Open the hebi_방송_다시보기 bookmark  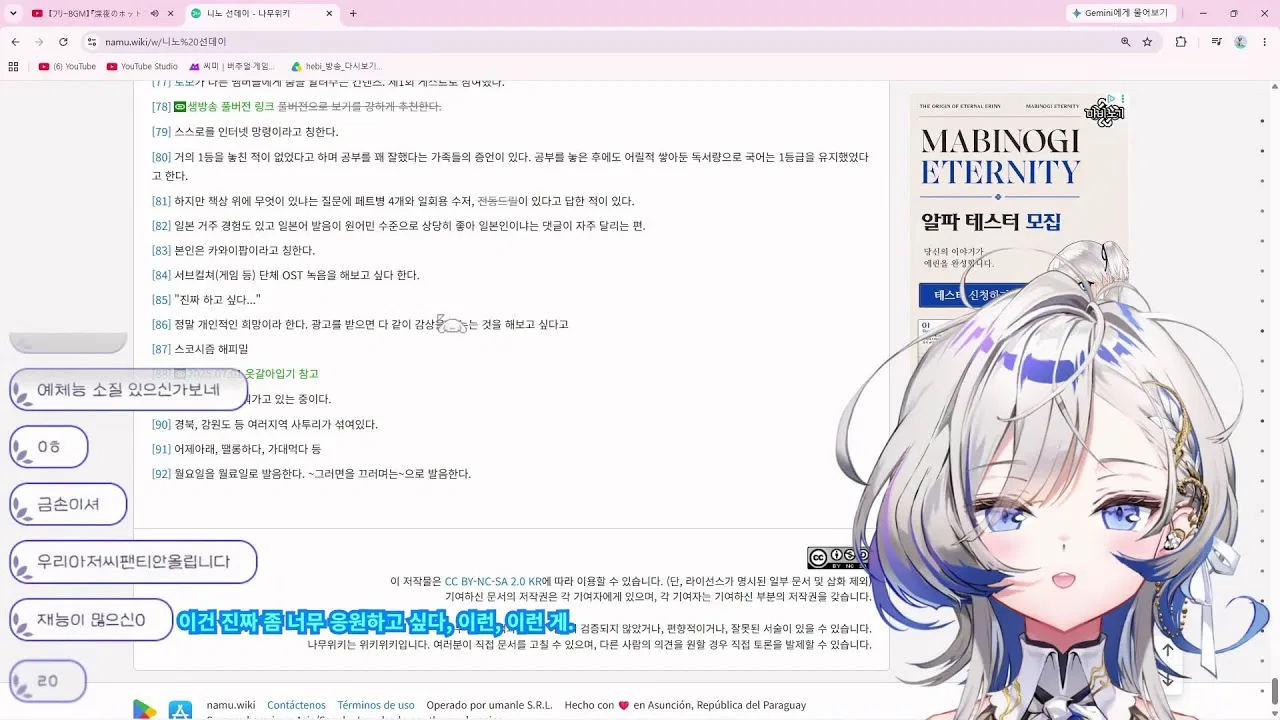click(x=337, y=67)
